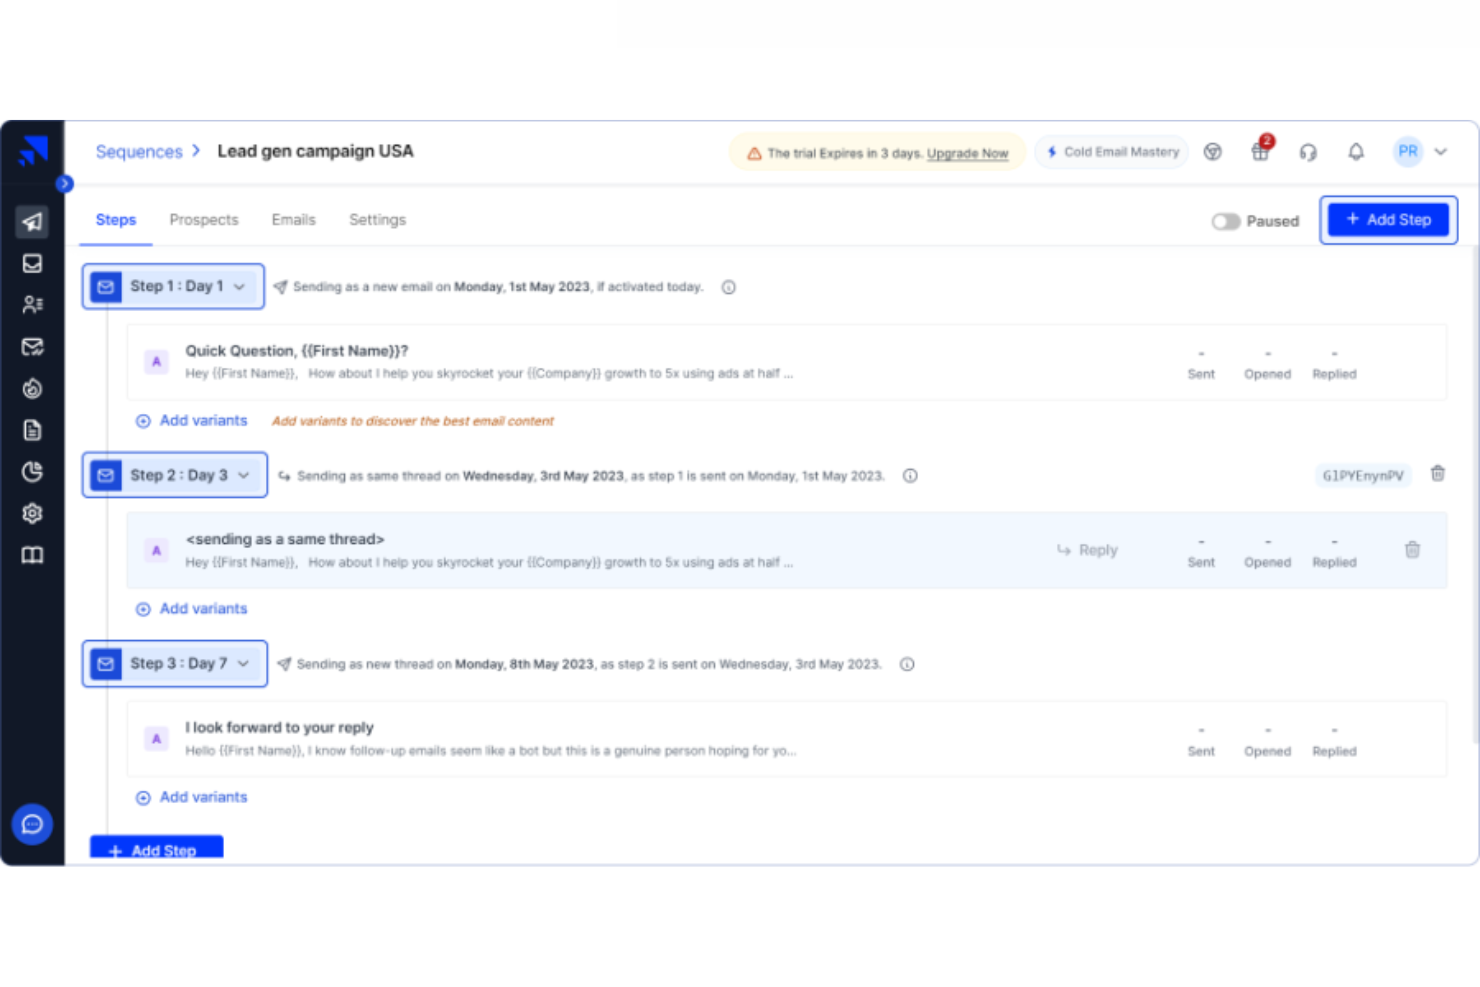
Task: Open the notifications bell icon
Action: pos(1356,152)
